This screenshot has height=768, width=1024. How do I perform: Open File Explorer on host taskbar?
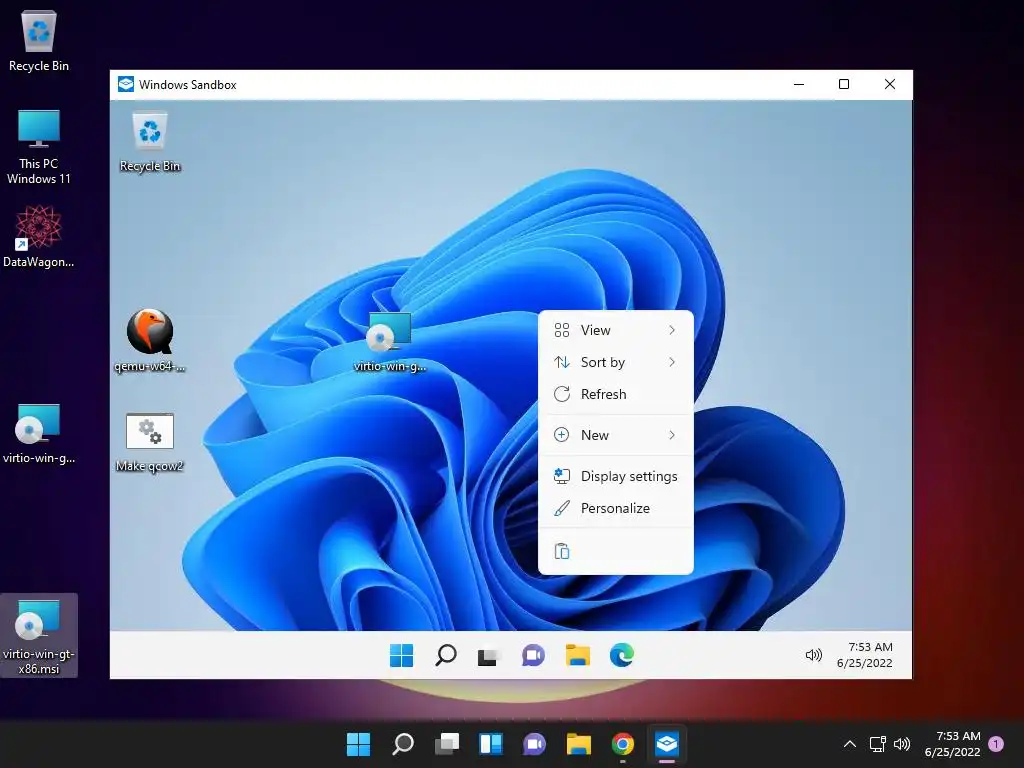click(x=579, y=744)
